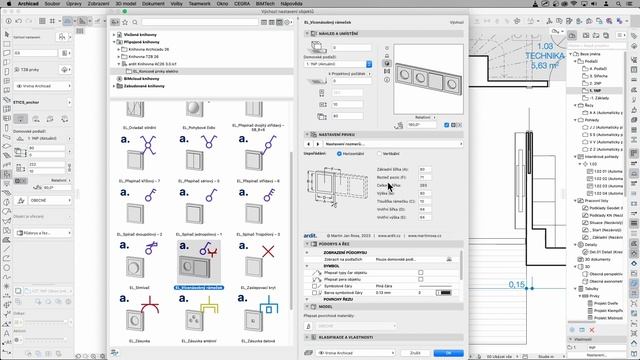Pick the EL_Spínač jednopólový - 1 object

(x=199, y=211)
